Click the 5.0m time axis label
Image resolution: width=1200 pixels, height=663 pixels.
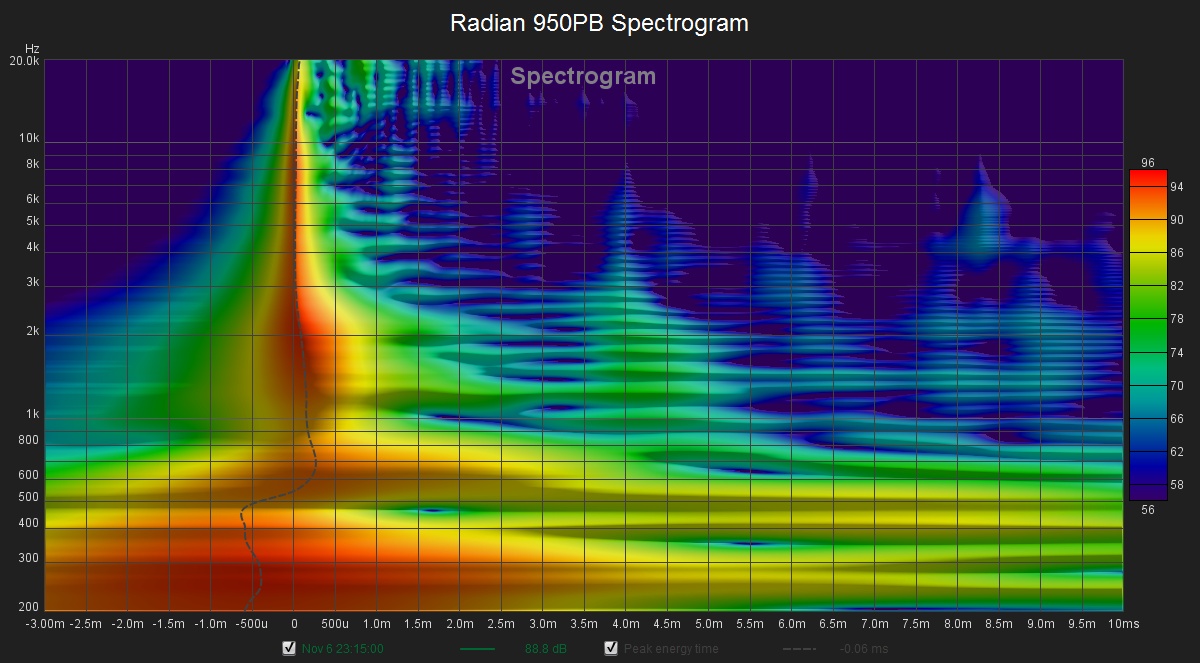point(708,623)
